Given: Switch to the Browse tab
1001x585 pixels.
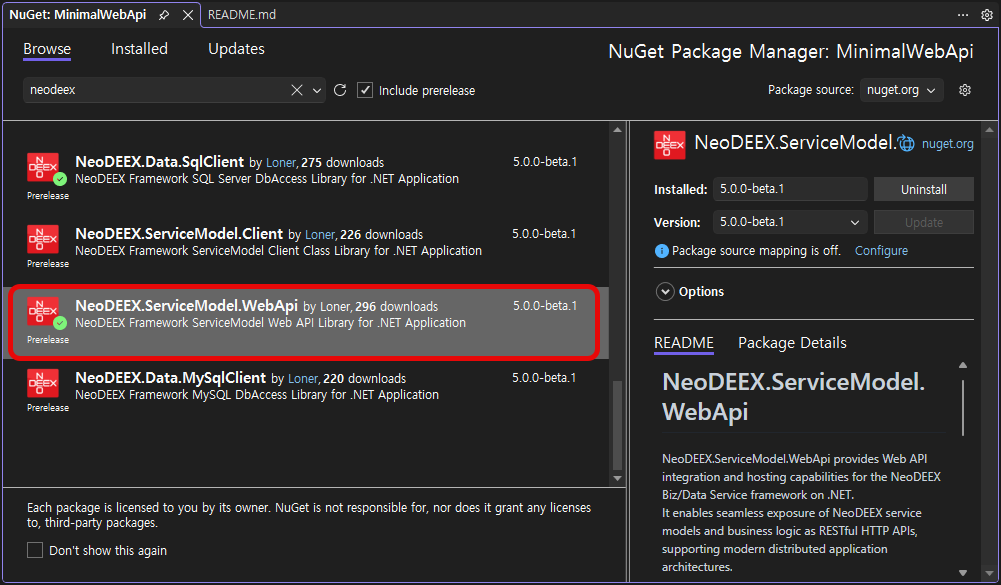Looking at the screenshot, I should point(47,49).
